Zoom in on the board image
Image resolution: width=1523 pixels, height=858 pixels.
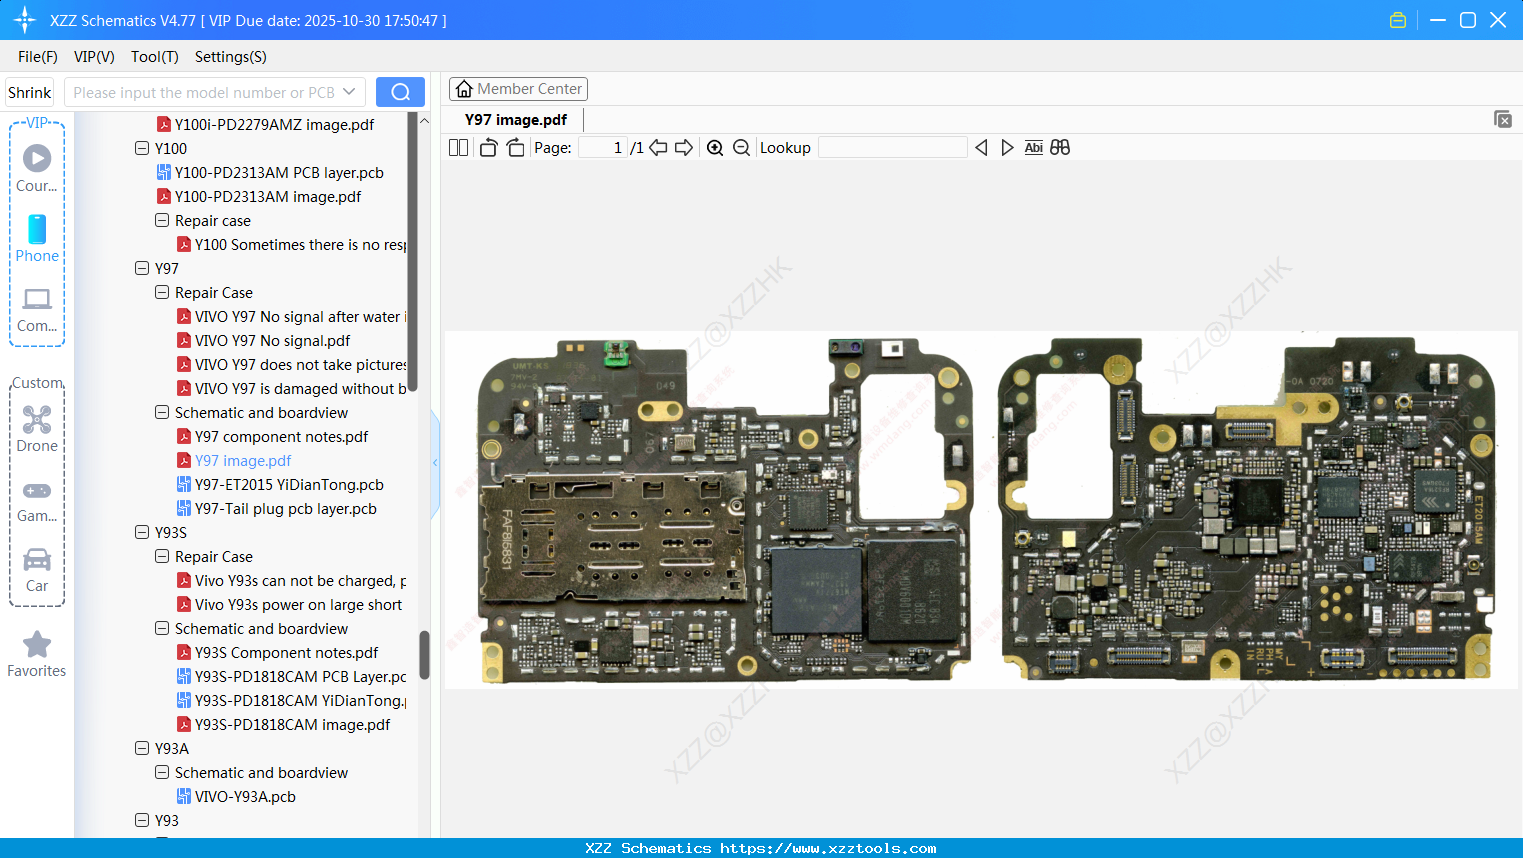715,147
